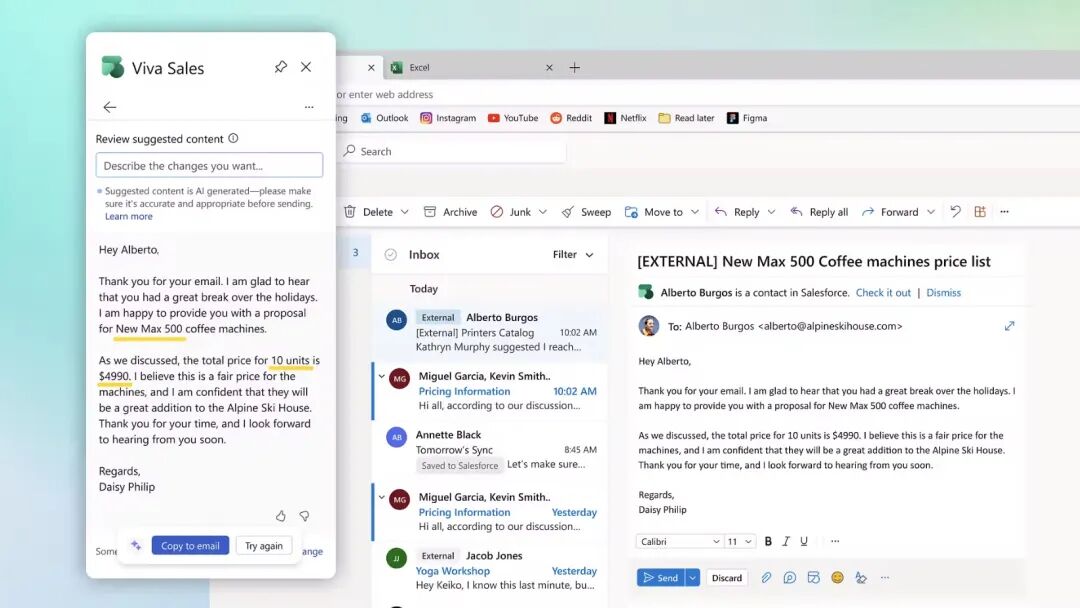The height and width of the screenshot is (608, 1080).
Task: Toggle the select all circle beside Inbox
Action: [x=391, y=255]
